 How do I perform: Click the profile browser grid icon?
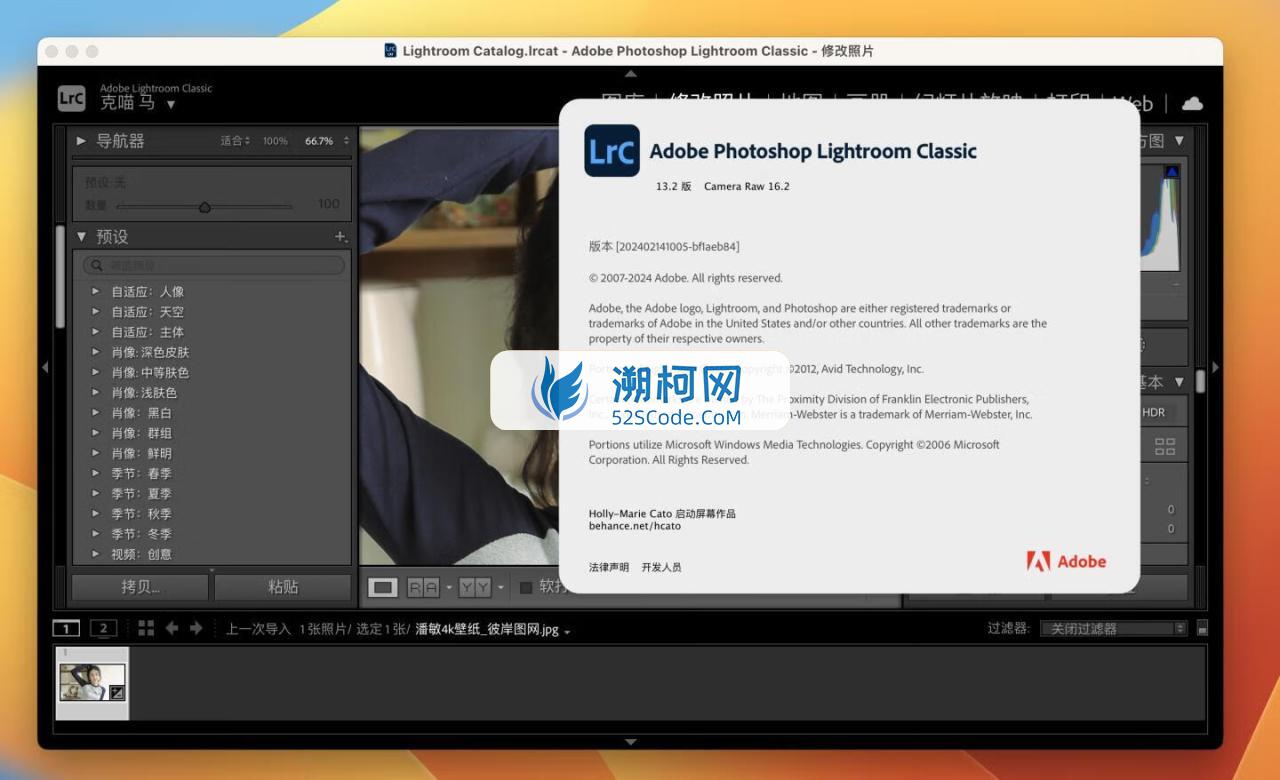point(1165,447)
